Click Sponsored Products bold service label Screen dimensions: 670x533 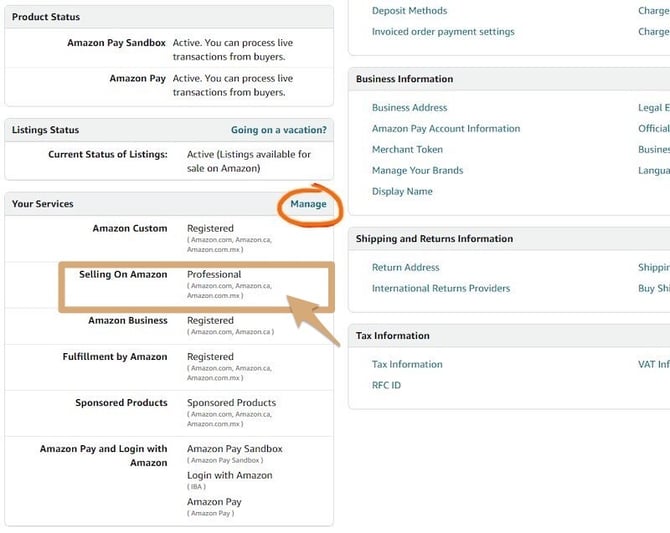[x=121, y=403]
